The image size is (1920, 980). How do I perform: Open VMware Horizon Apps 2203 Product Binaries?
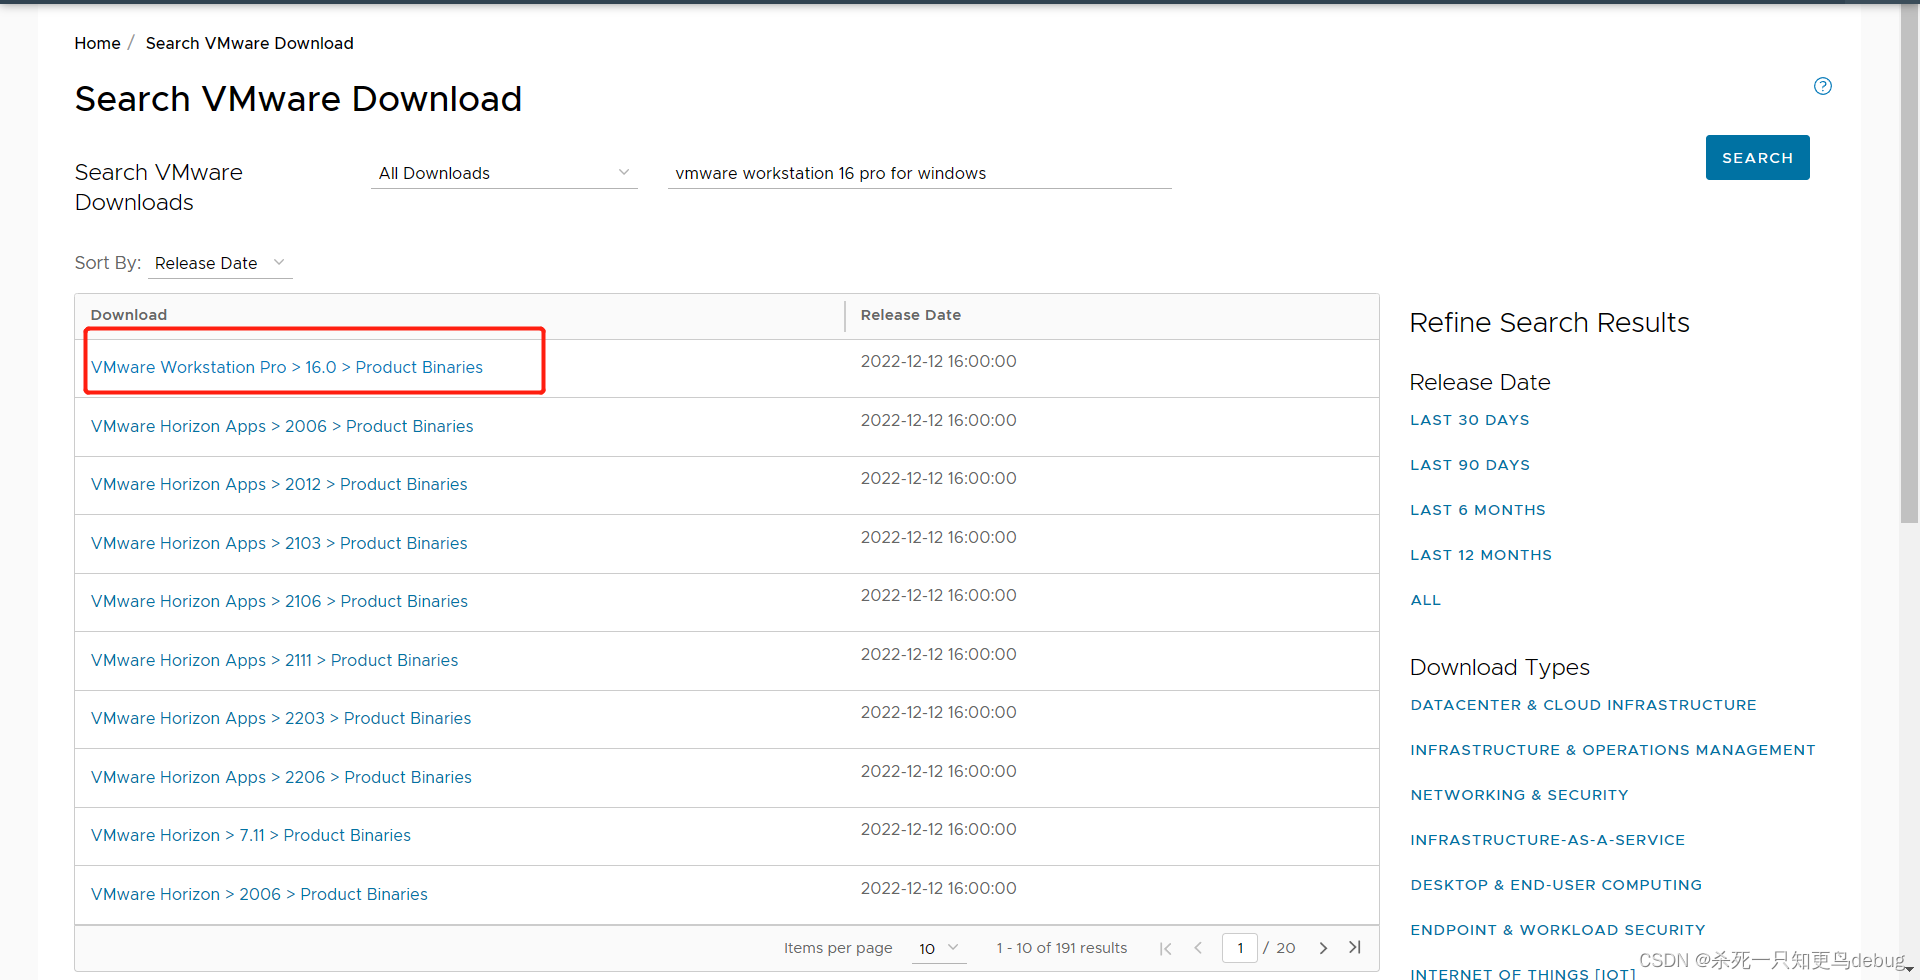click(x=281, y=718)
